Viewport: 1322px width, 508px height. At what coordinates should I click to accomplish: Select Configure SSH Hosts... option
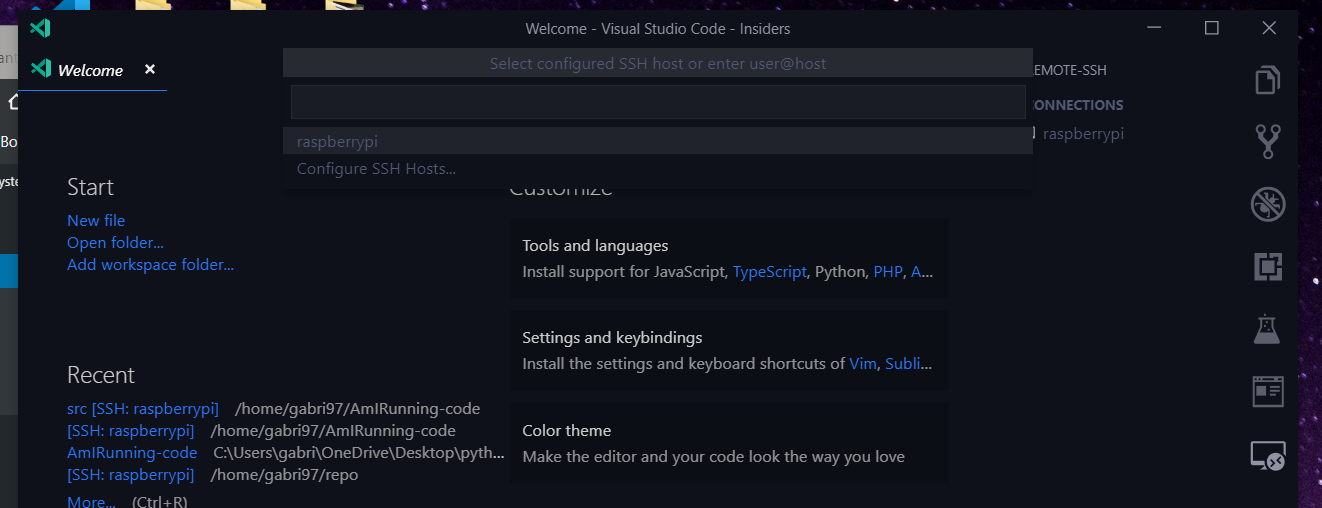pos(658,168)
